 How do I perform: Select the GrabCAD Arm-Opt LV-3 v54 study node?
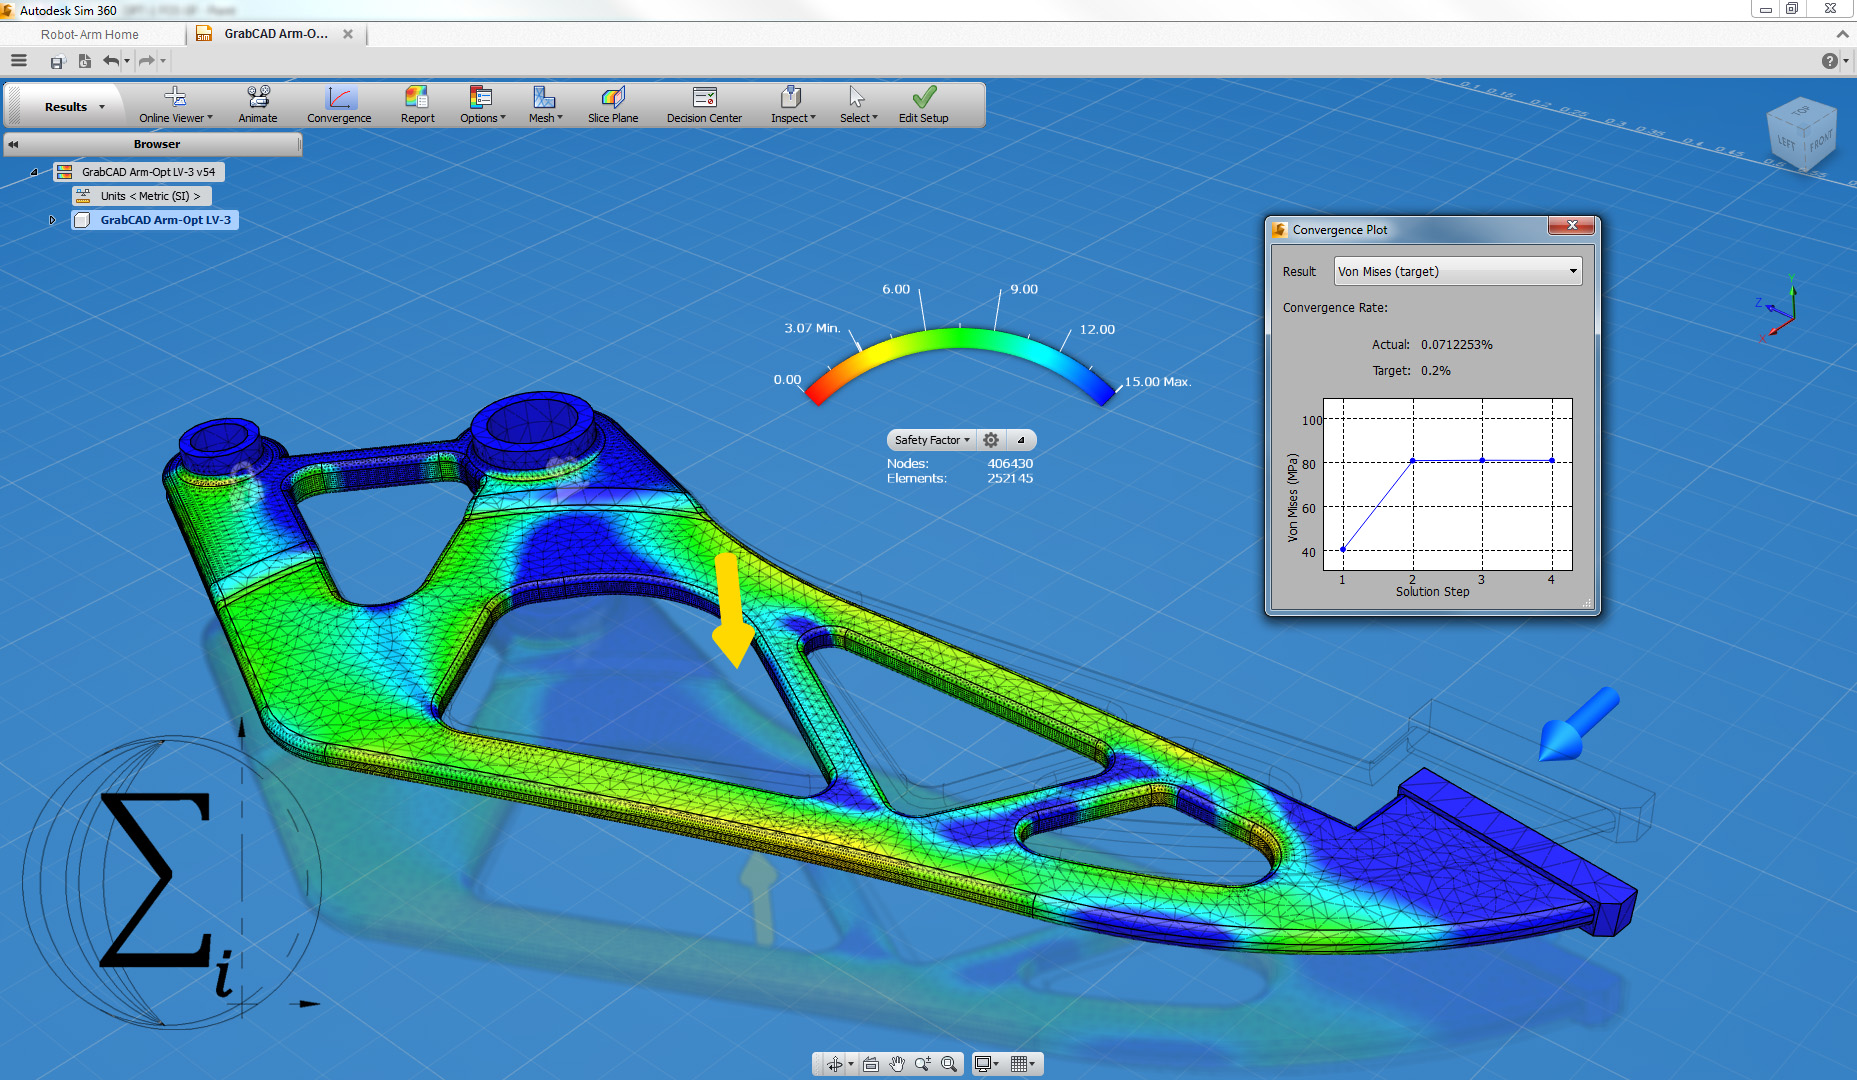(139, 172)
